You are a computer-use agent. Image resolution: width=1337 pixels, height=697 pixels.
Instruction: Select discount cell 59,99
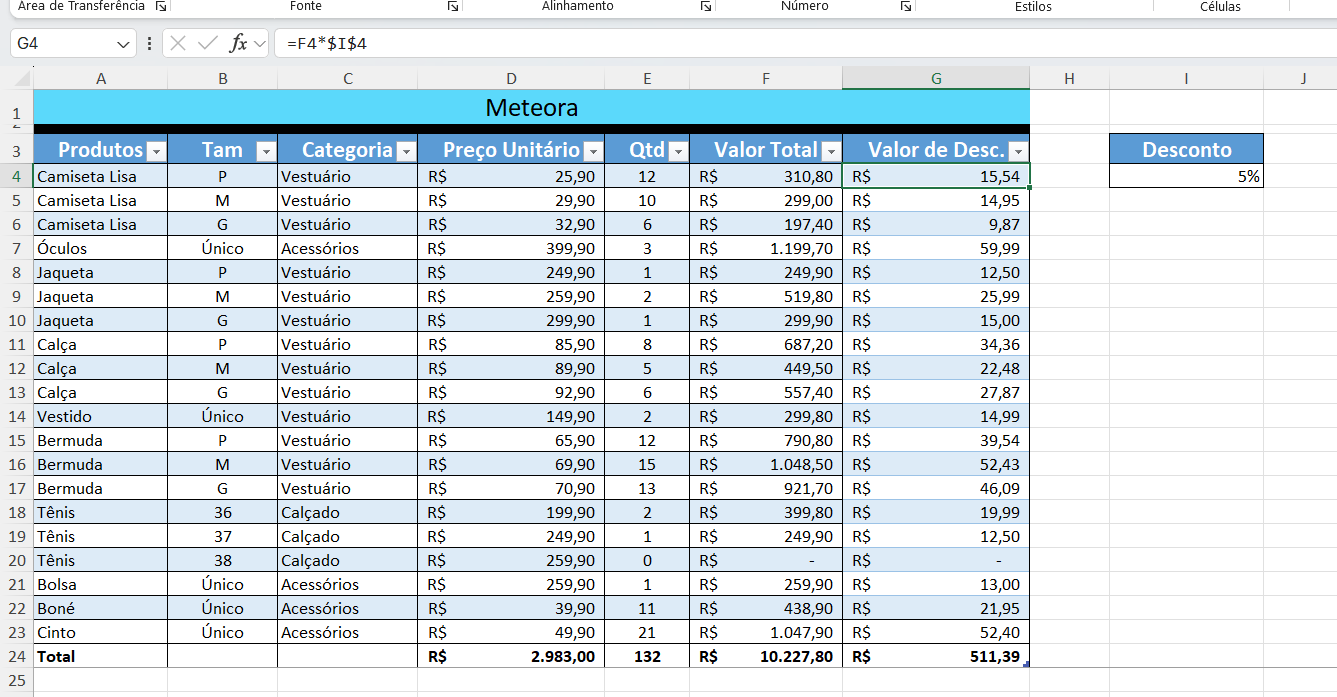pos(936,248)
